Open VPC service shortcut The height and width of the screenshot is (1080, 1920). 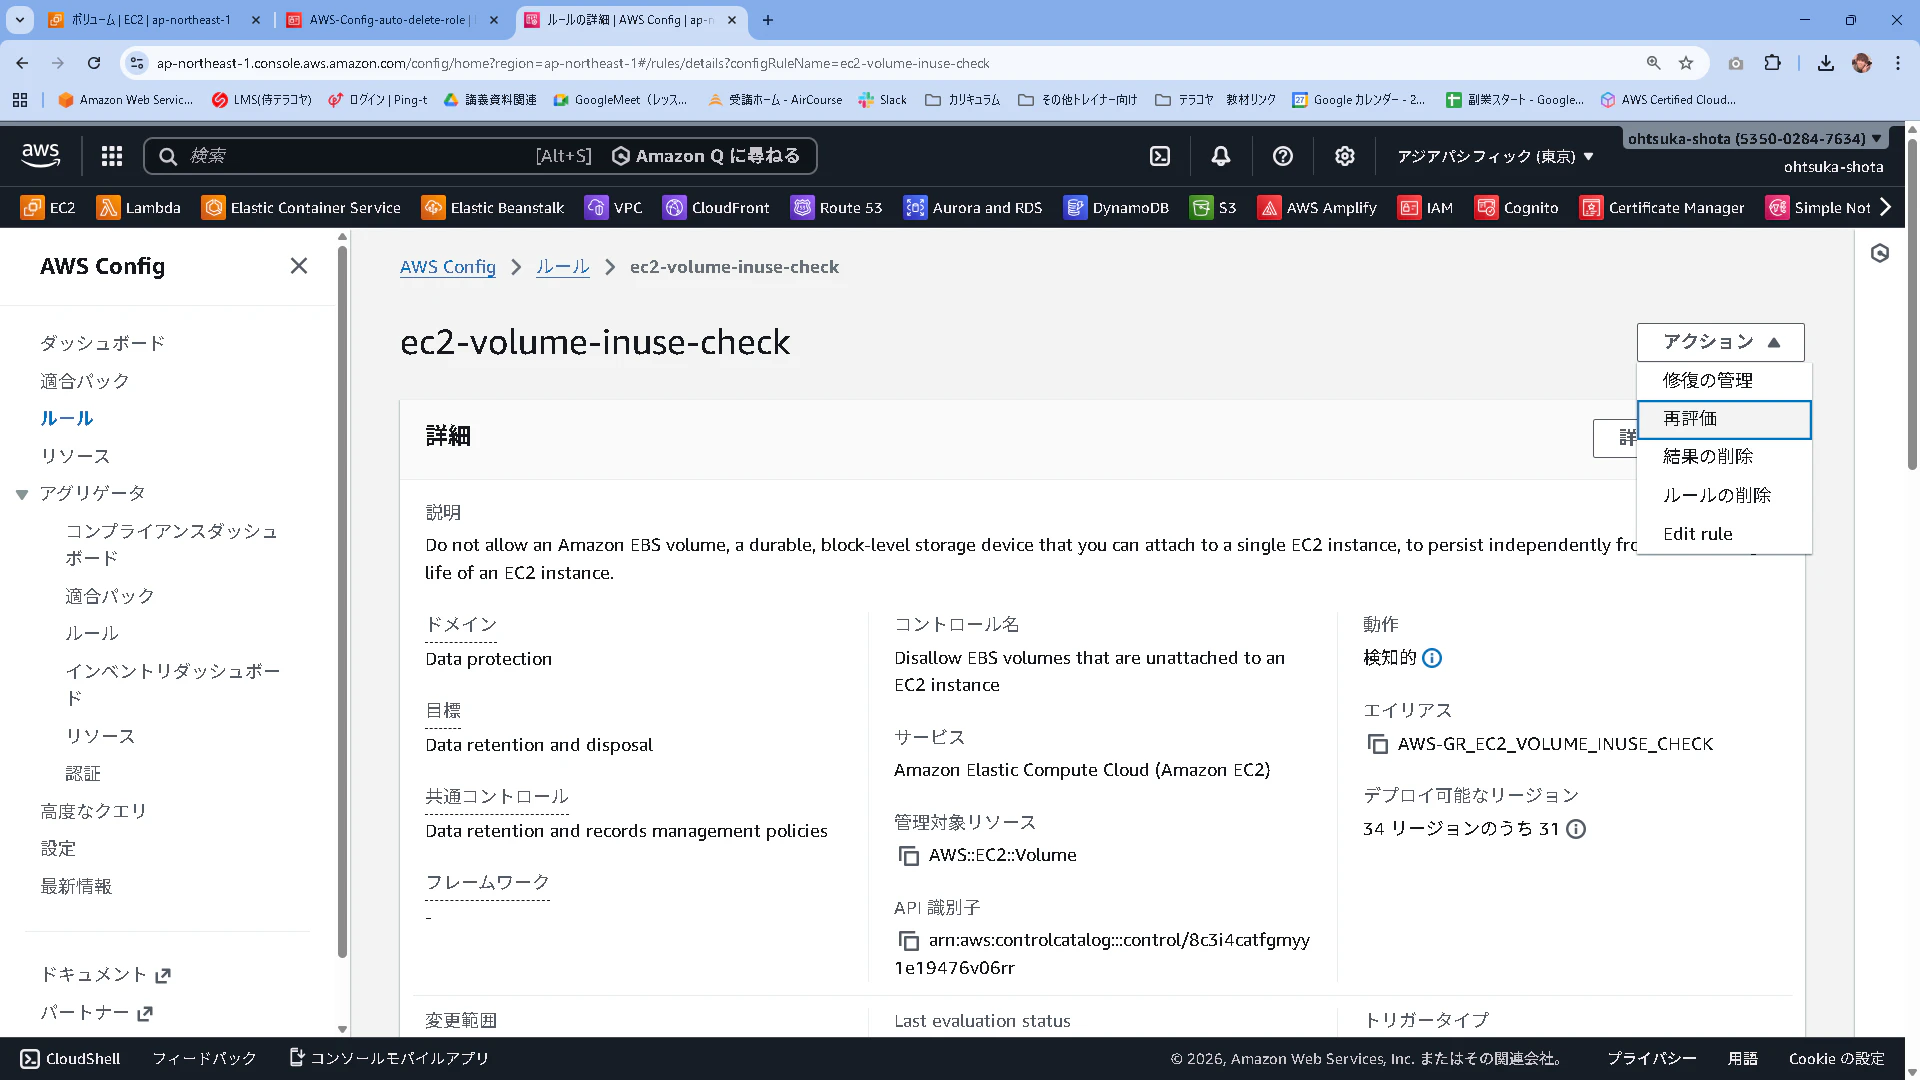tap(614, 208)
